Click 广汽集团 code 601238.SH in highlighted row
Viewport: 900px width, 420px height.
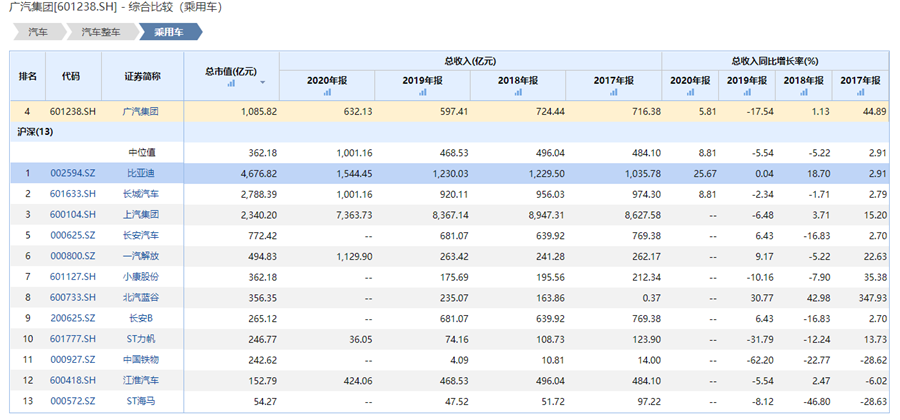coord(73,111)
